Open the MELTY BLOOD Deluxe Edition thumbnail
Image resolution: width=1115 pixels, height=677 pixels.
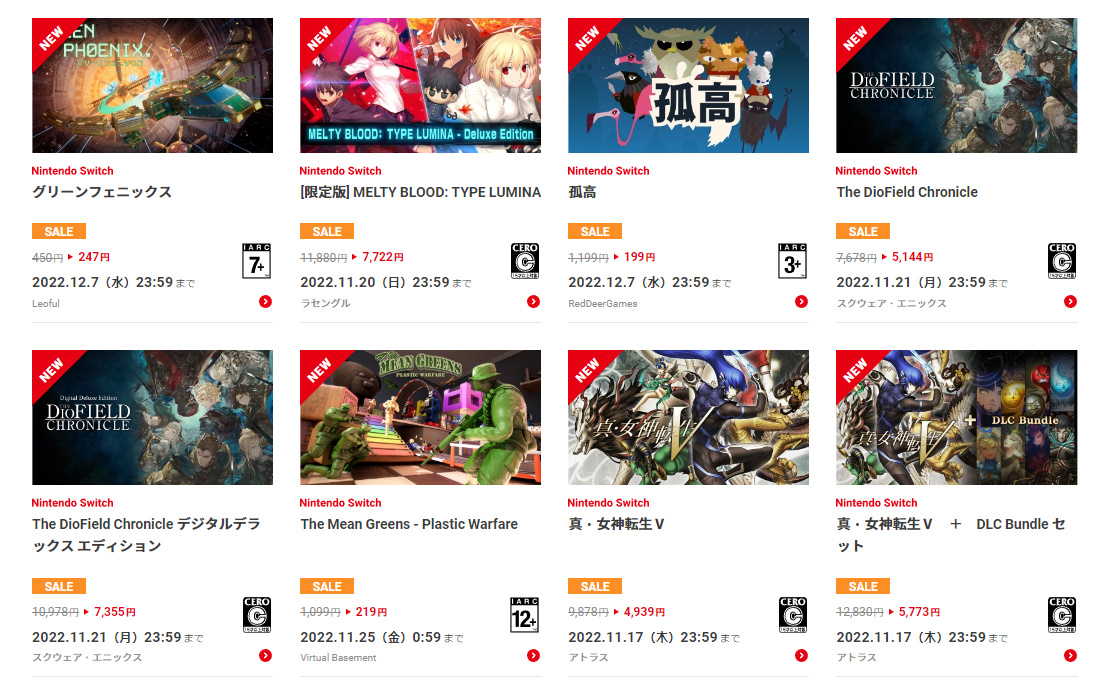pos(420,85)
